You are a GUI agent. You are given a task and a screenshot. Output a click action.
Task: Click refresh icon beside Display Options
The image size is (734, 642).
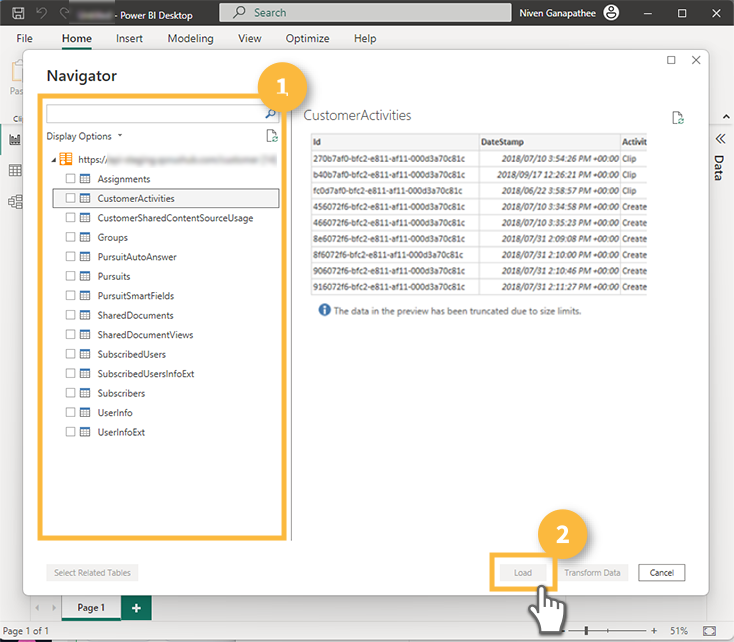coord(272,136)
